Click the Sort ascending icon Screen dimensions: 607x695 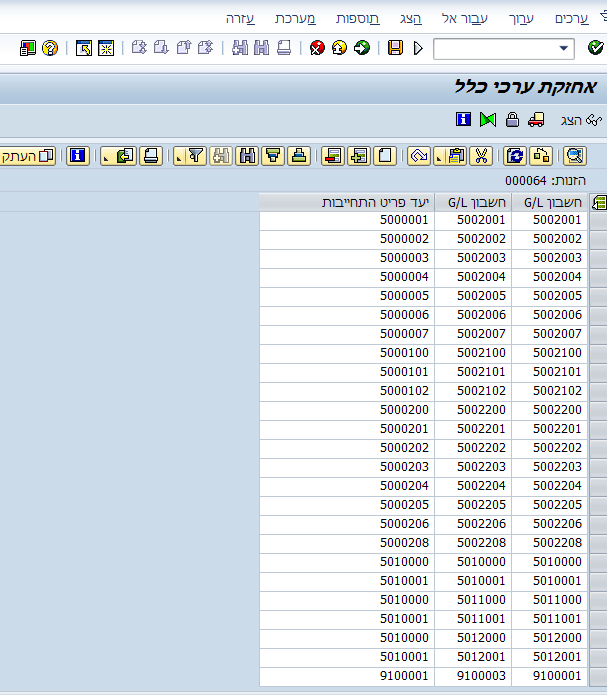click(299, 156)
